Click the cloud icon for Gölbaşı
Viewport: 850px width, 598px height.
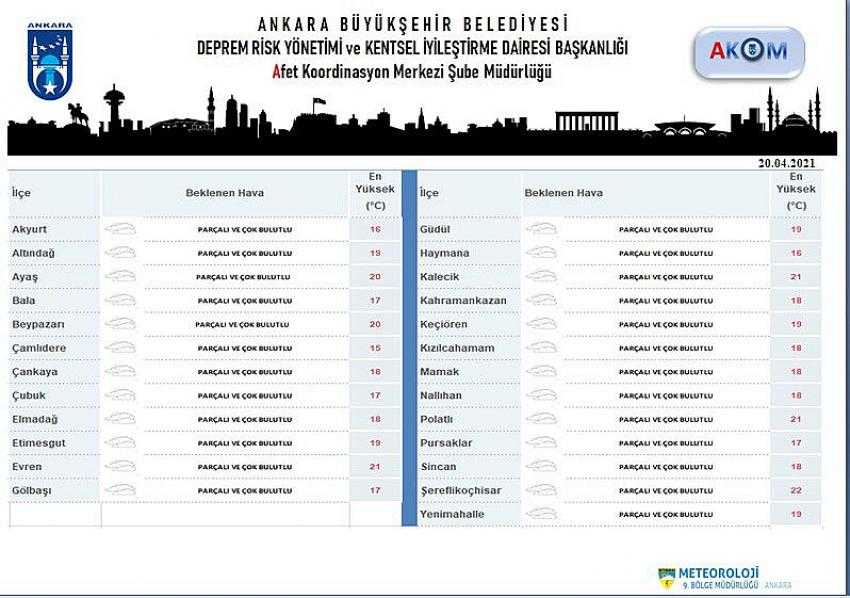pos(120,491)
